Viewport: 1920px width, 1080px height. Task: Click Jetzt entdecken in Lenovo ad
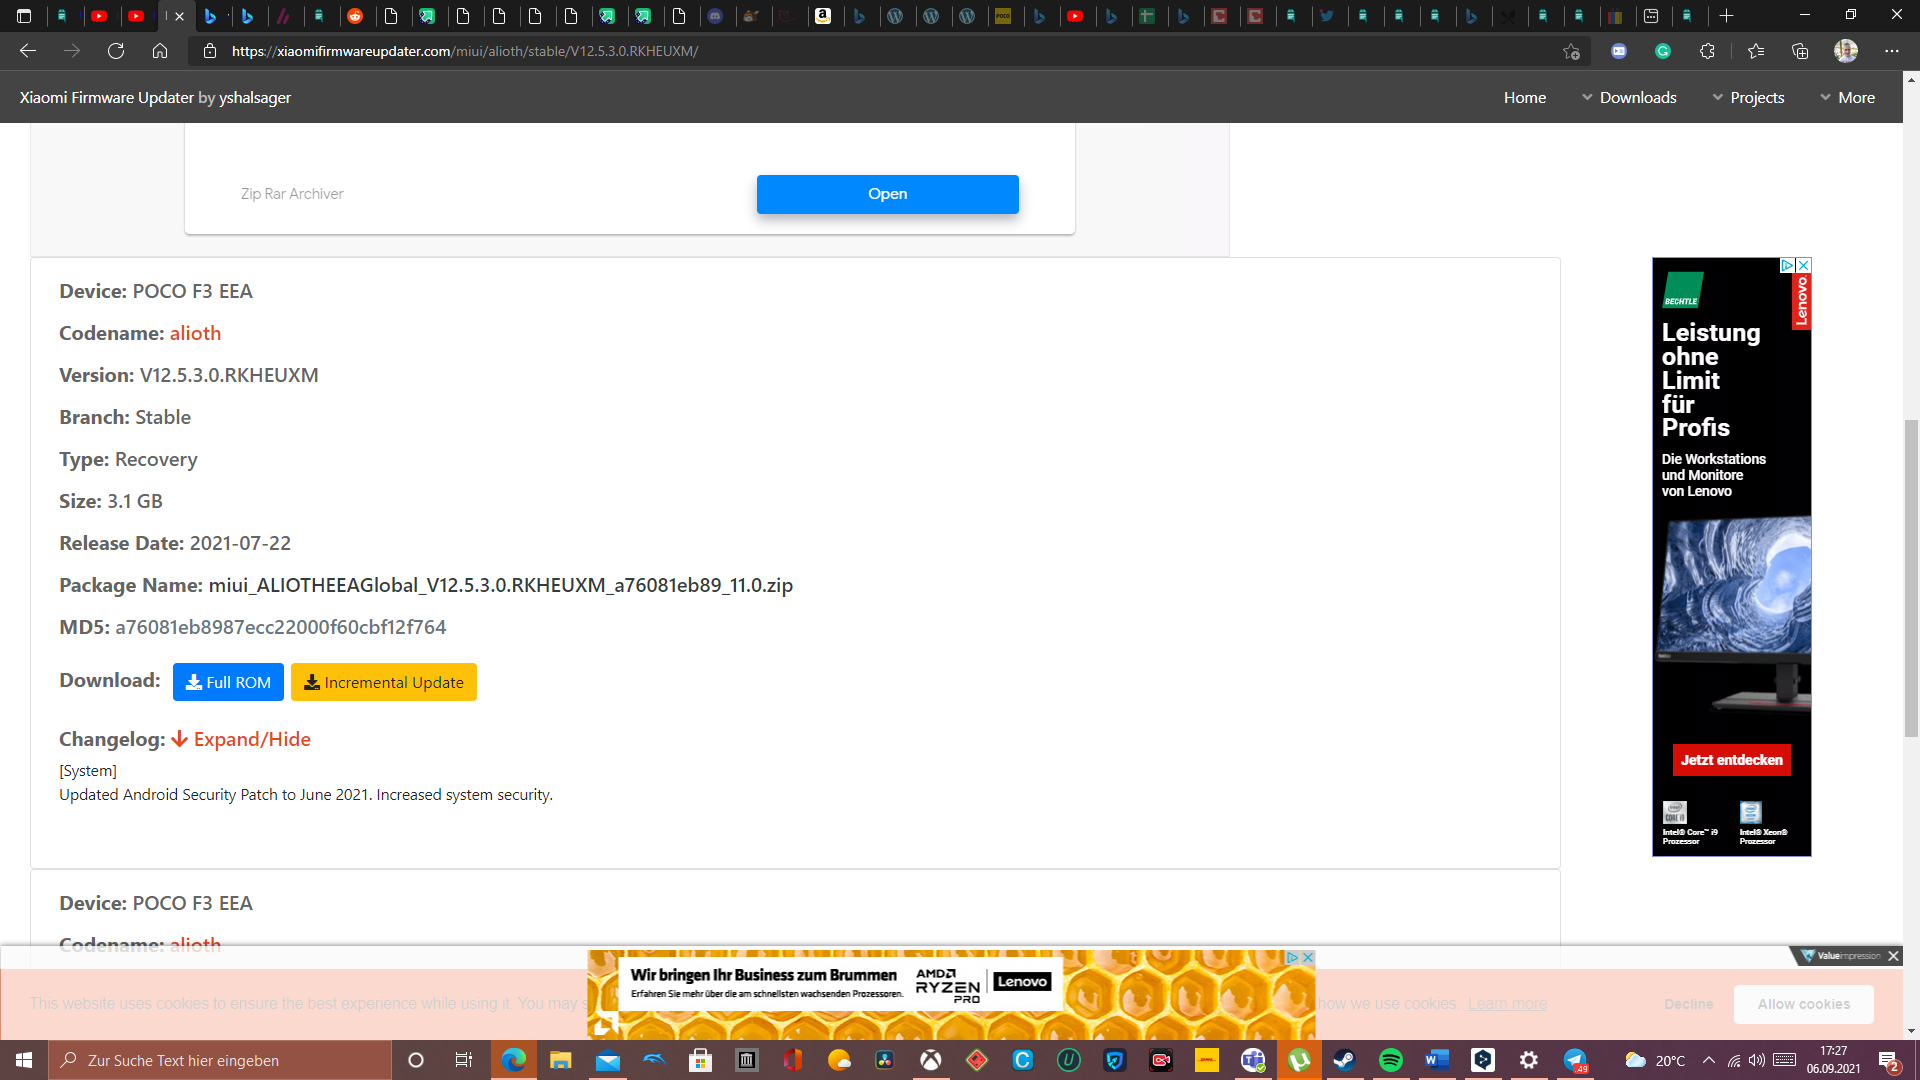point(1731,760)
